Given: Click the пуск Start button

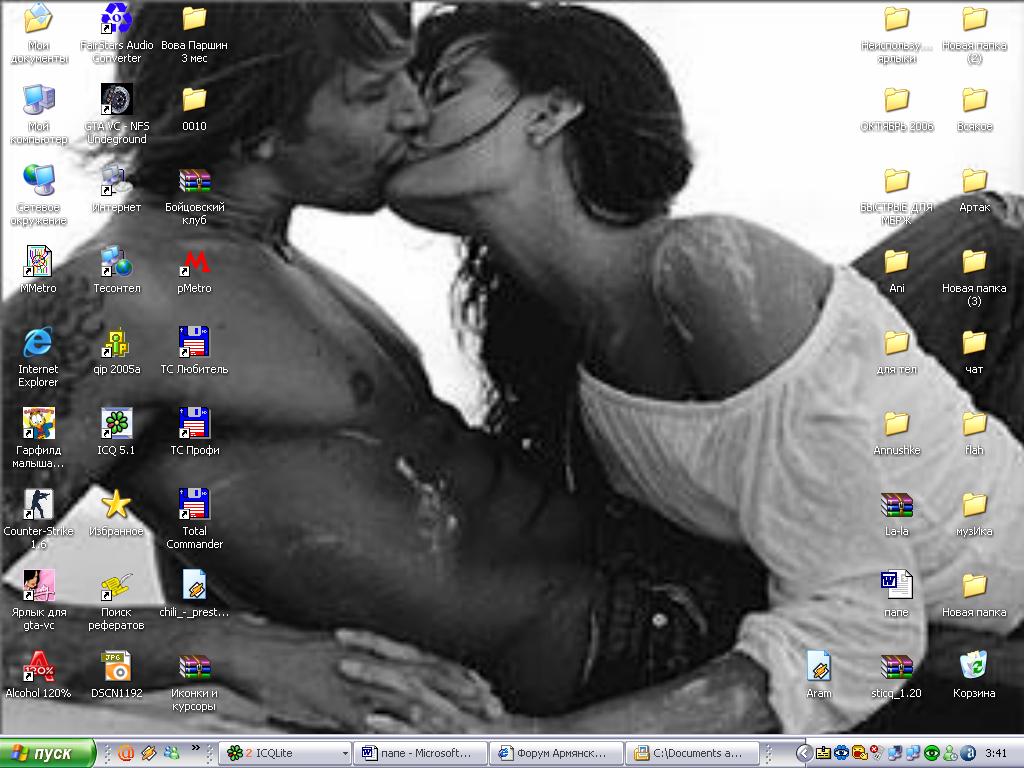Looking at the screenshot, I should click(x=48, y=753).
